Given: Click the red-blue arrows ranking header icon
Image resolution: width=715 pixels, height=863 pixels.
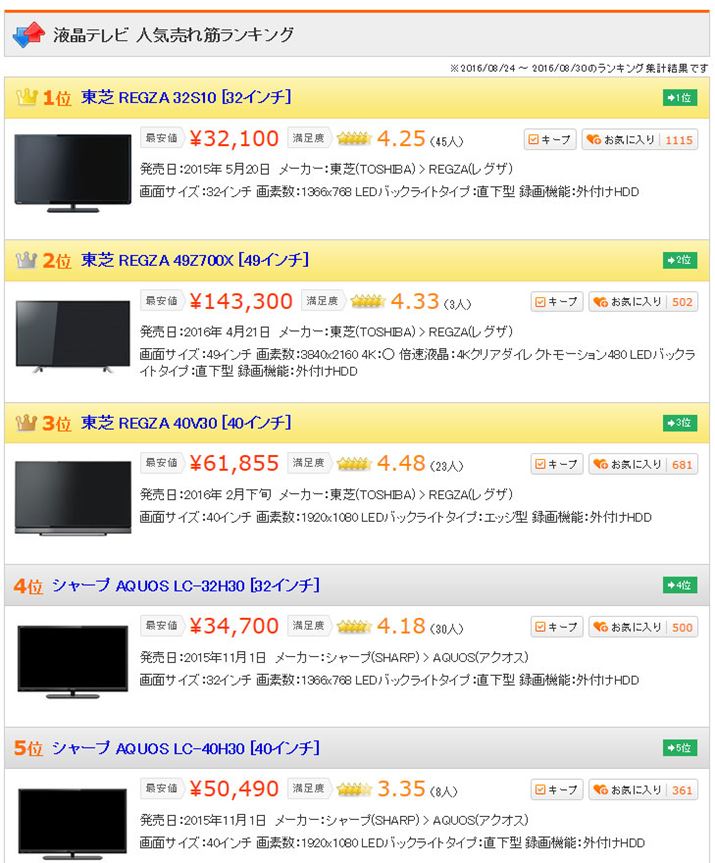Looking at the screenshot, I should point(28,34).
